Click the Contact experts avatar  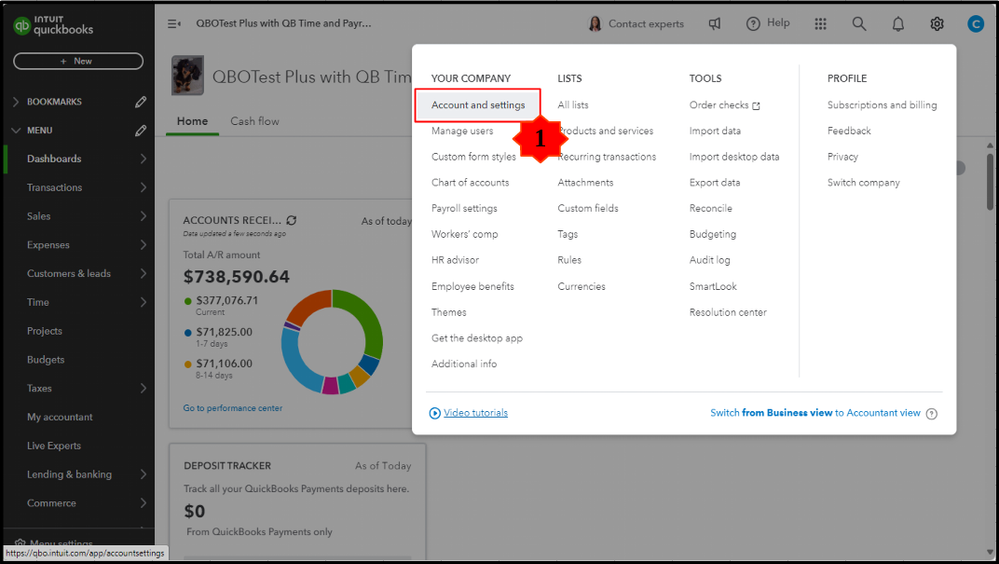click(594, 24)
